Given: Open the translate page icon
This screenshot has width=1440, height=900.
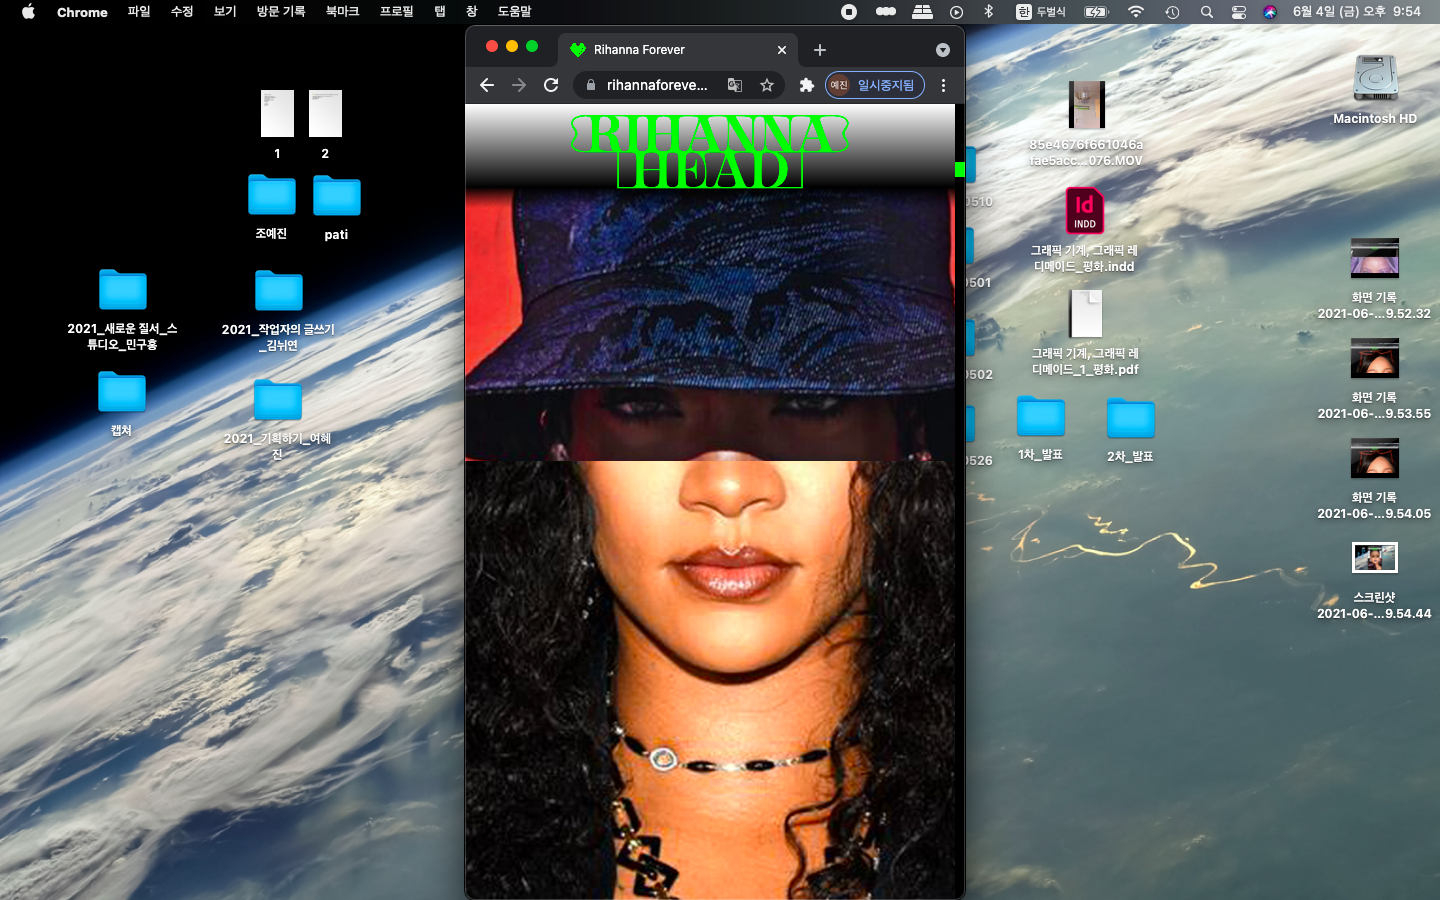Looking at the screenshot, I should [735, 85].
